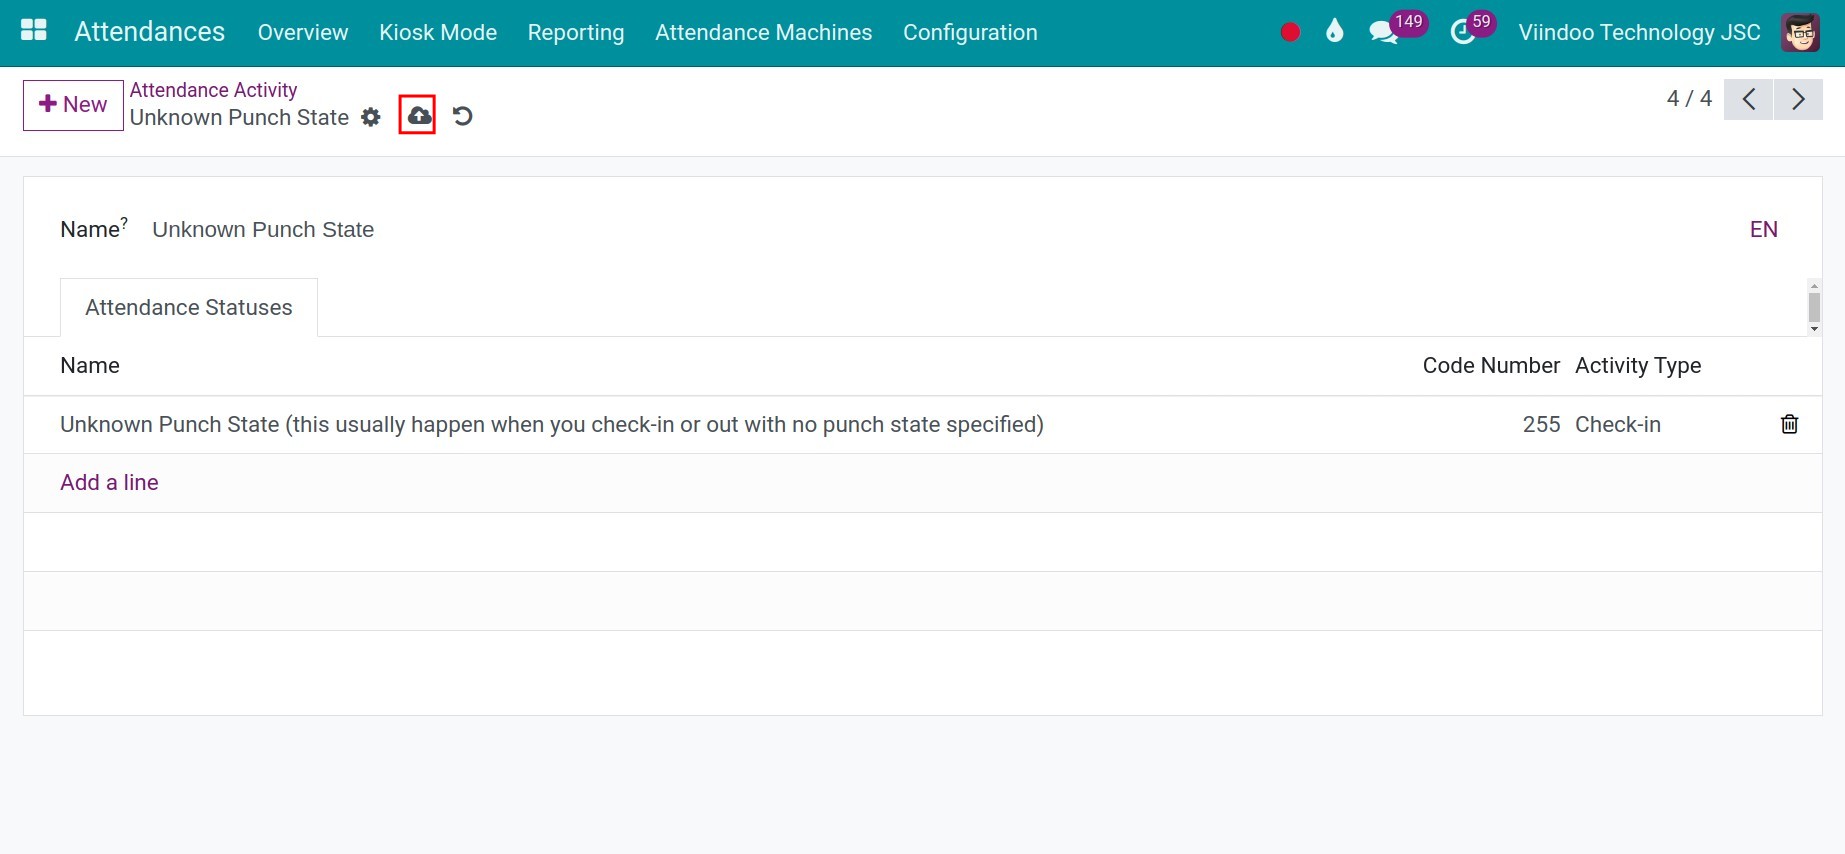The height and width of the screenshot is (854, 1845).
Task: Click the code number 255 cell
Action: [1541, 424]
